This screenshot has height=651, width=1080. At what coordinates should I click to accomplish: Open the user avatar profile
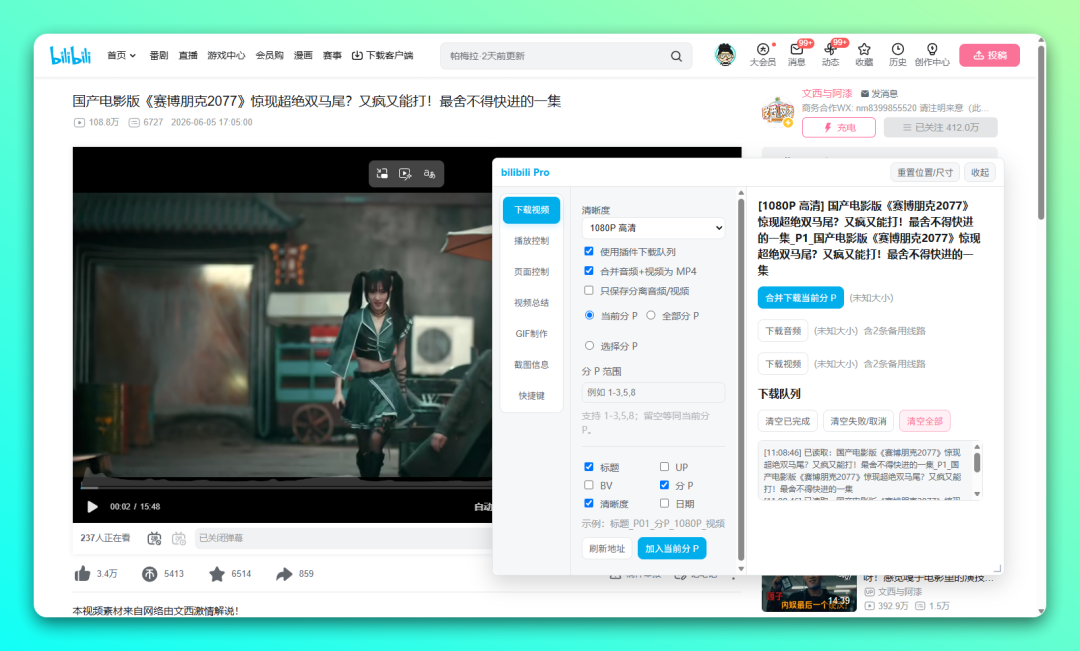tap(725, 54)
